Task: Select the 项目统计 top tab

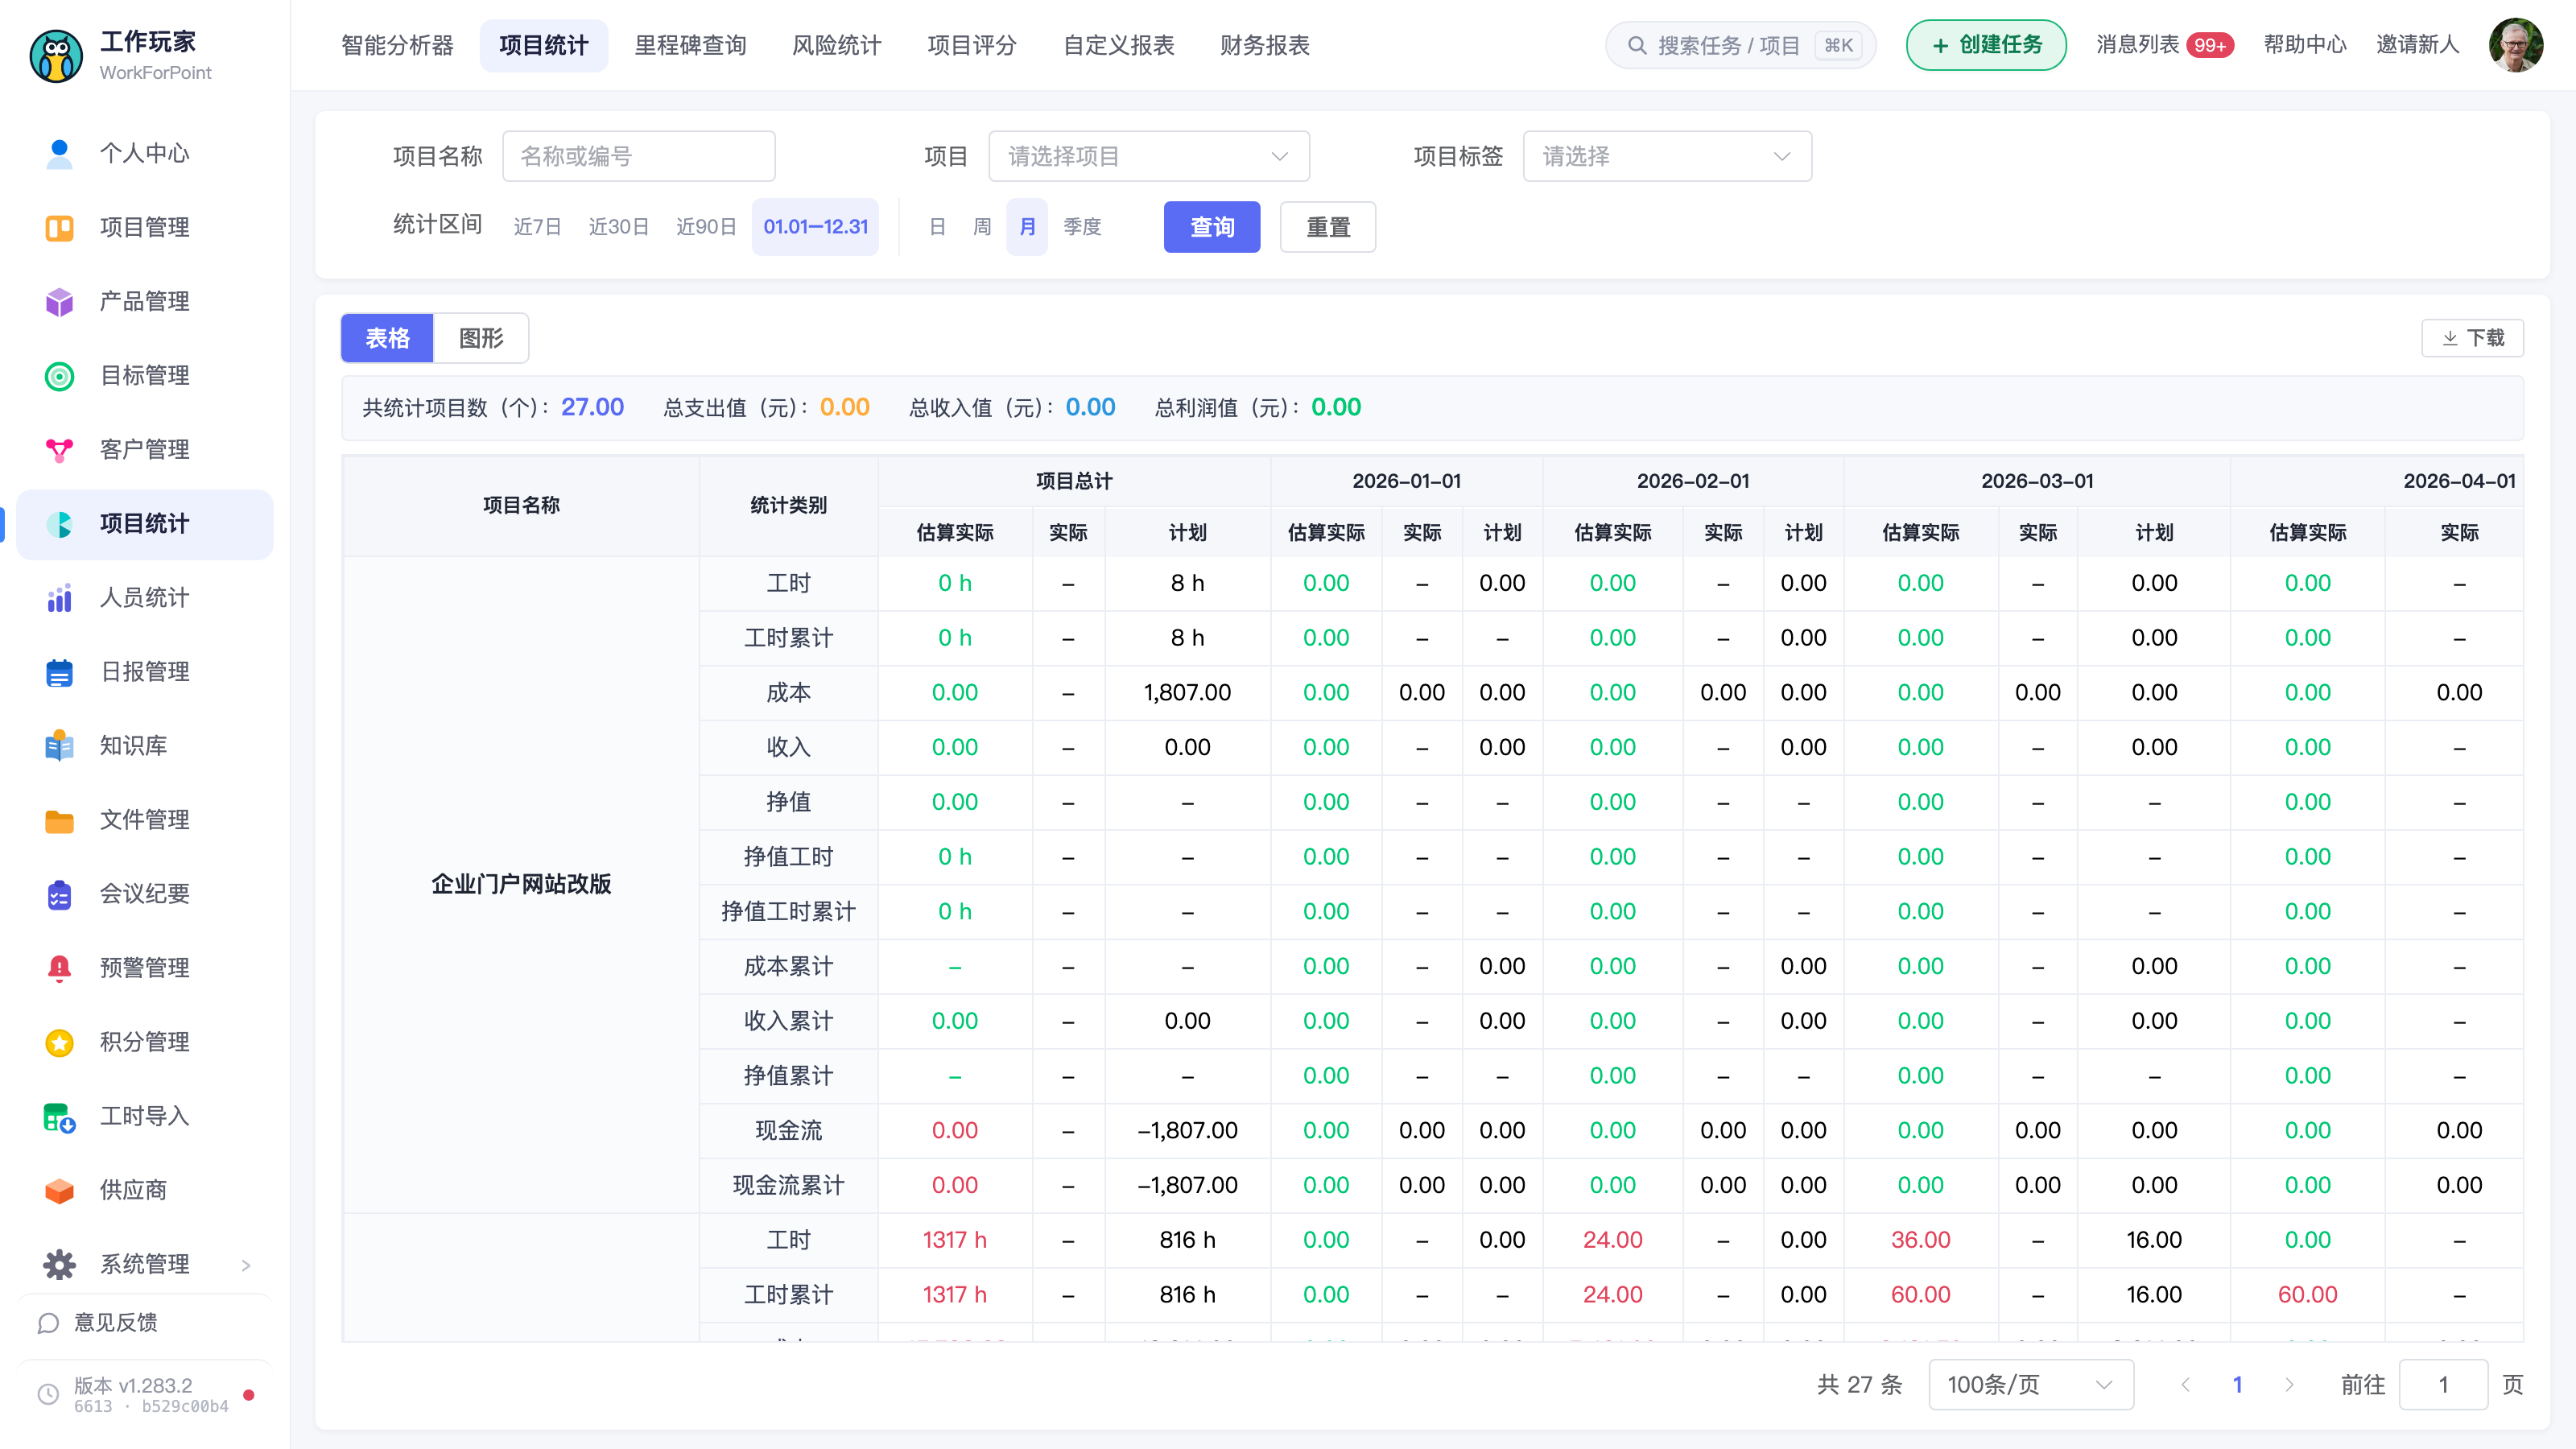Action: pyautogui.click(x=543, y=45)
